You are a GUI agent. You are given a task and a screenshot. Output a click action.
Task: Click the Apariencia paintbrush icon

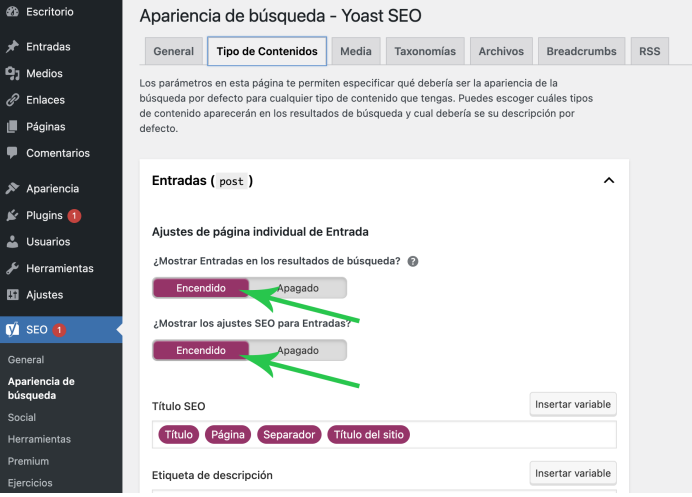[x=13, y=188]
